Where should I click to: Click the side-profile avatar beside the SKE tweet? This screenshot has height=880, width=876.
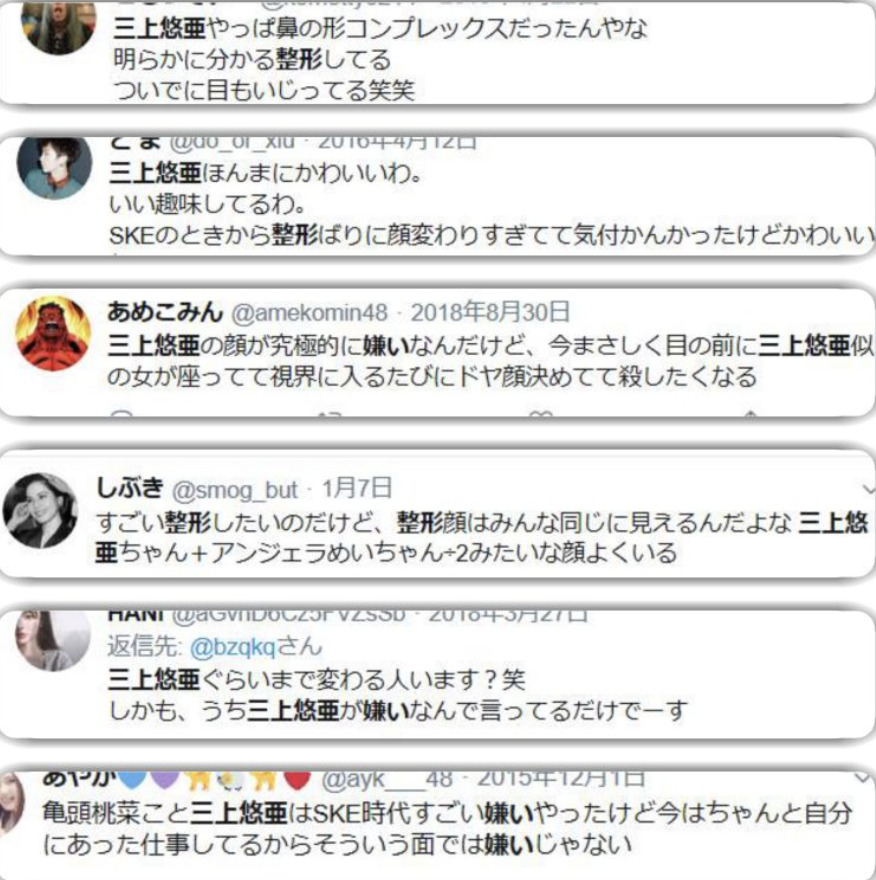(54, 167)
